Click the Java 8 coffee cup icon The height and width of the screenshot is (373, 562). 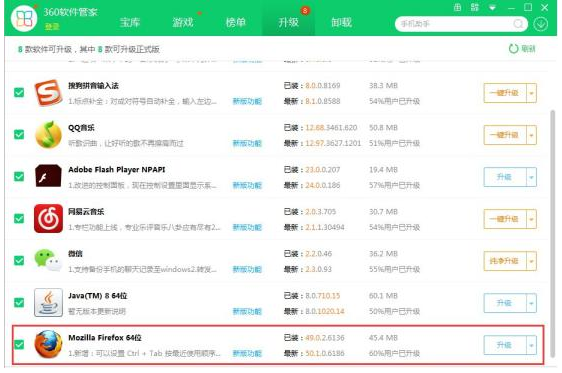point(48,302)
